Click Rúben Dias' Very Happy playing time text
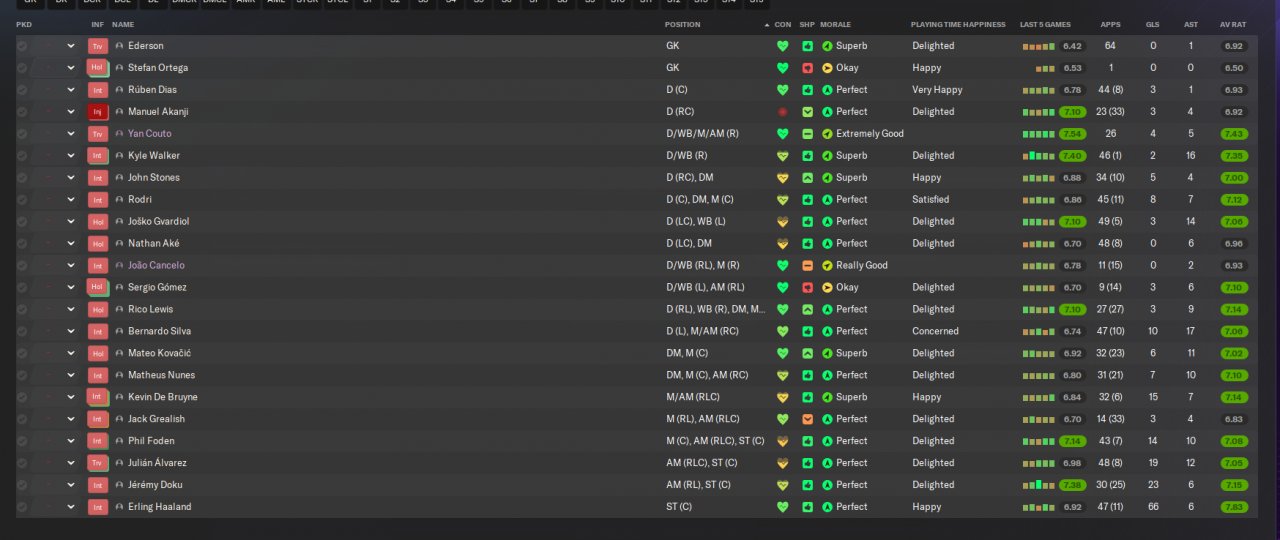The height and width of the screenshot is (540, 1280). (937, 90)
